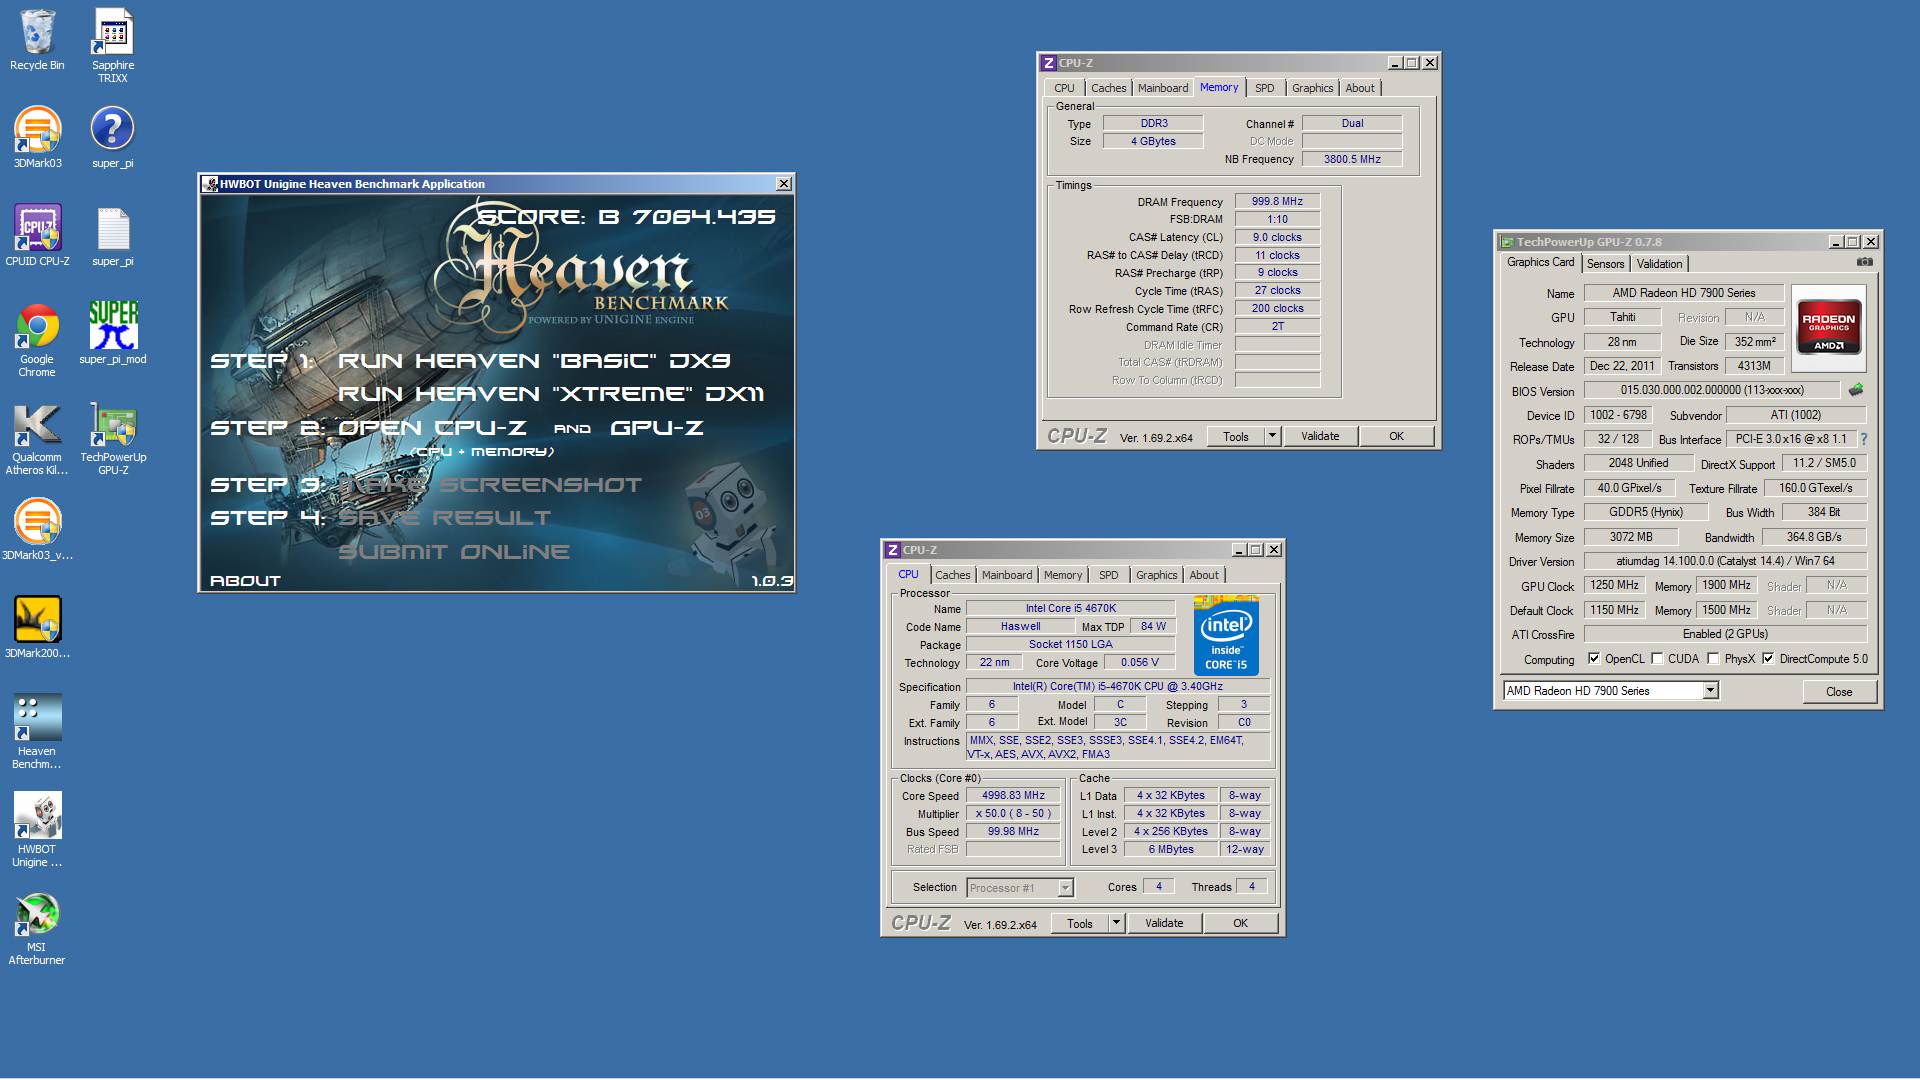1920x1080 pixels.
Task: Open GPU-Z link in HWBOT Heaven
Action: tap(657, 428)
